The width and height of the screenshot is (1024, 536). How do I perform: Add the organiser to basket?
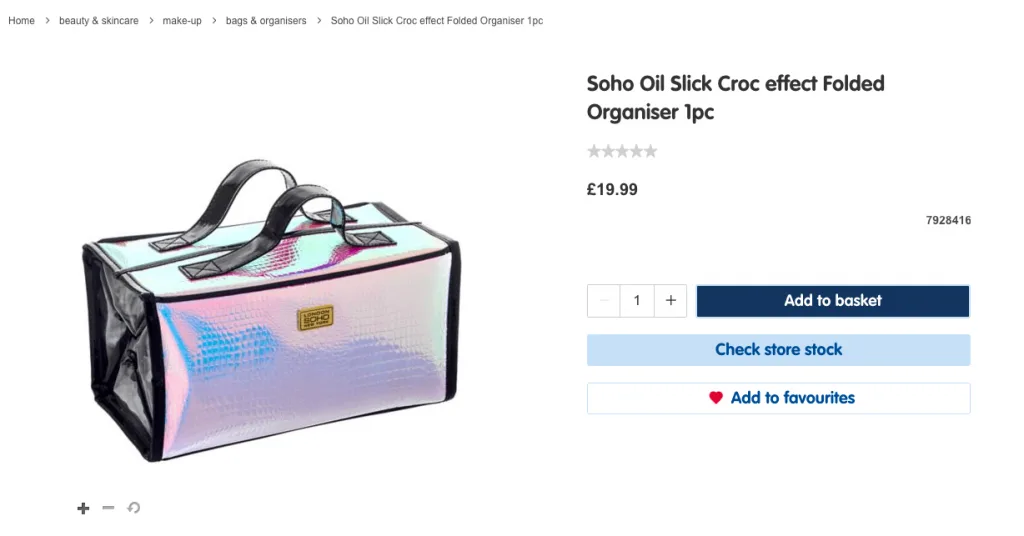tap(832, 301)
